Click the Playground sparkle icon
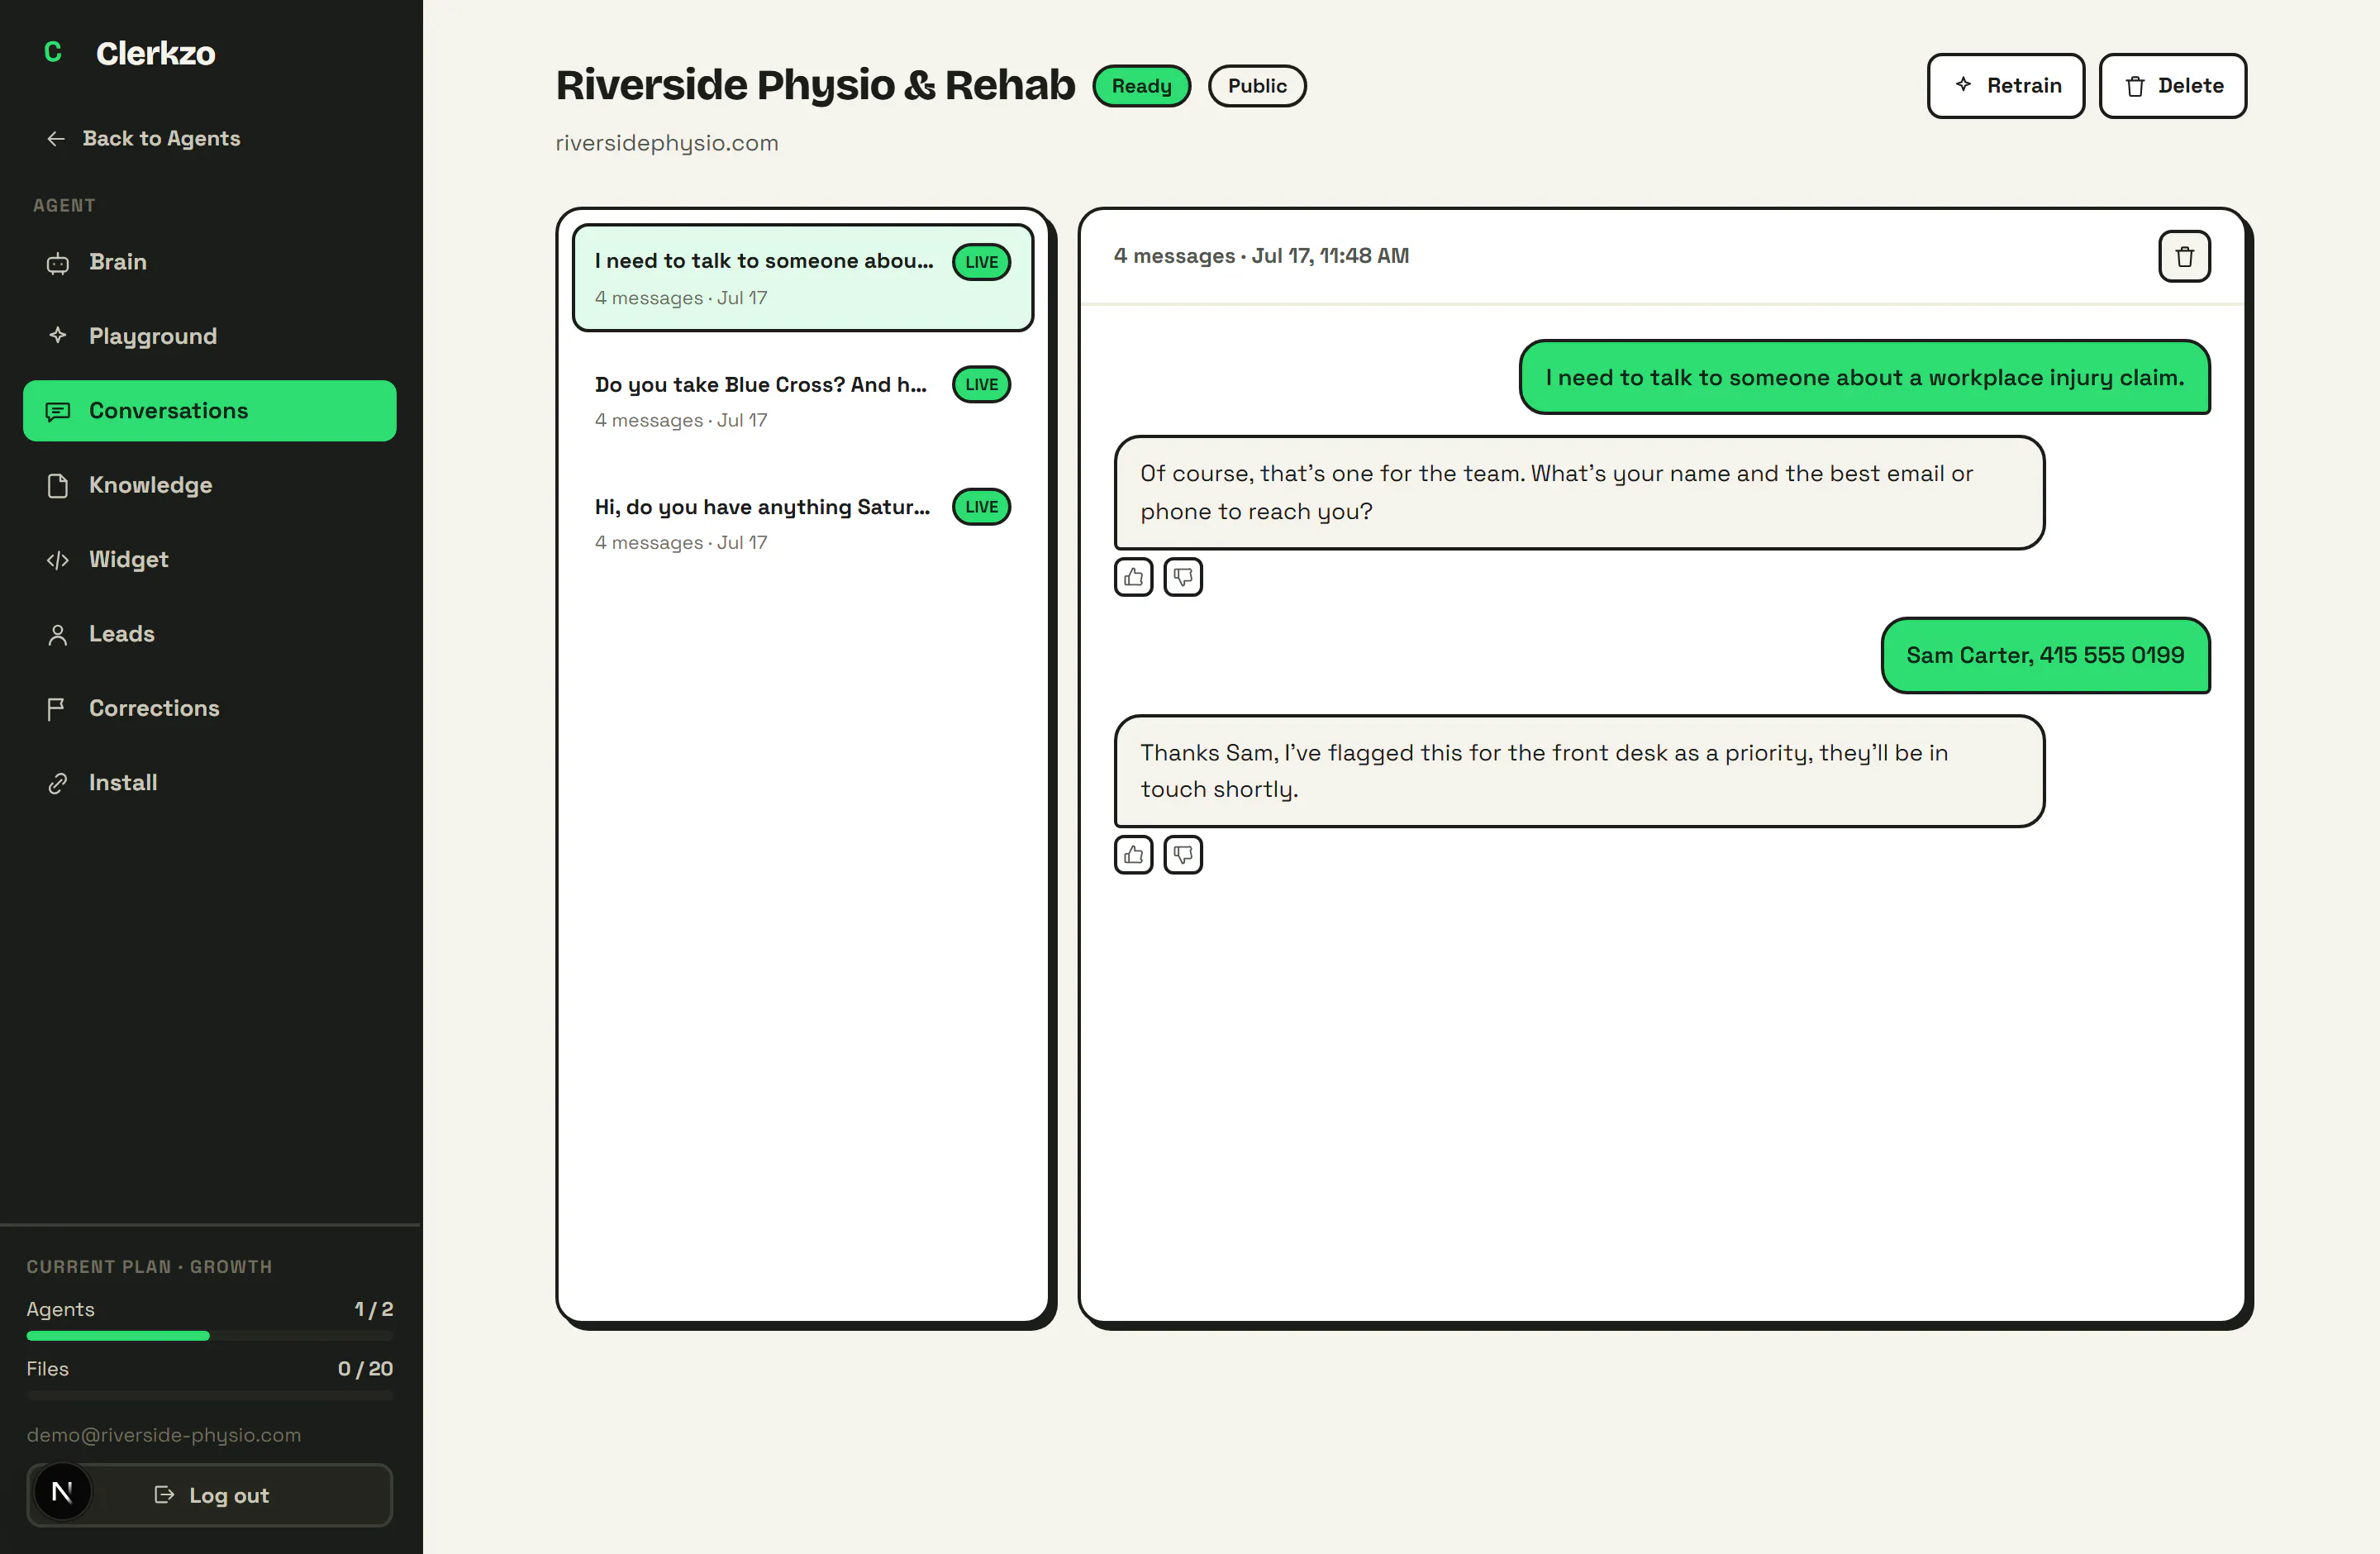This screenshot has width=2380, height=1554. tap(57, 335)
